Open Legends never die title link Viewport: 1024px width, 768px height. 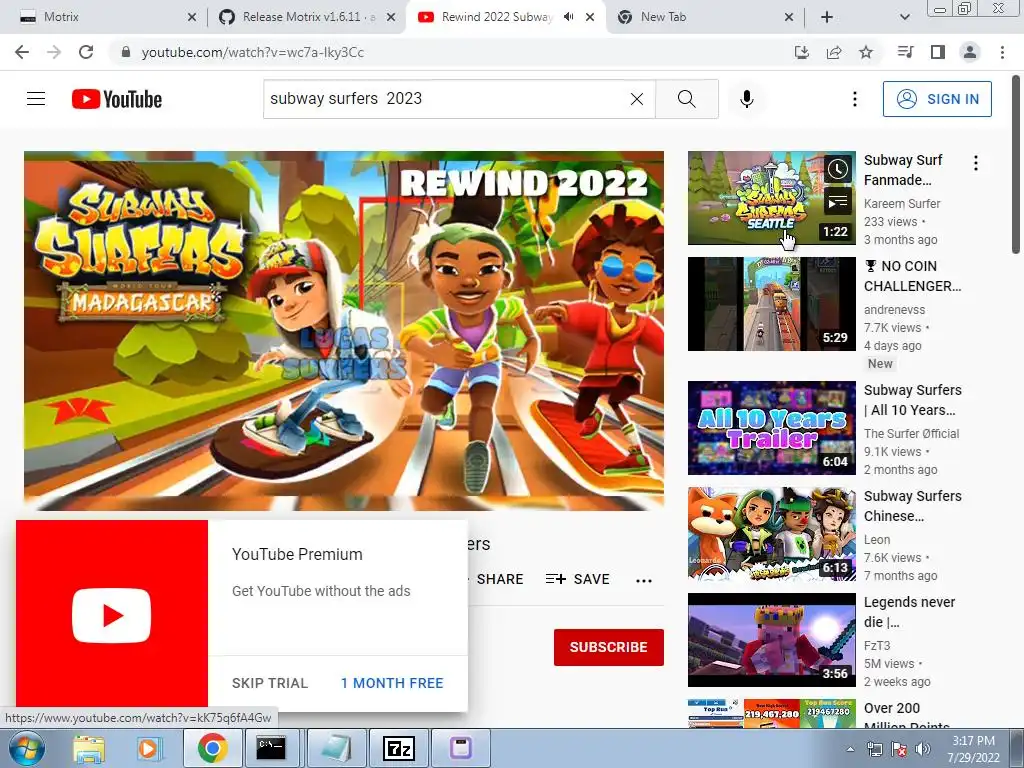910,612
